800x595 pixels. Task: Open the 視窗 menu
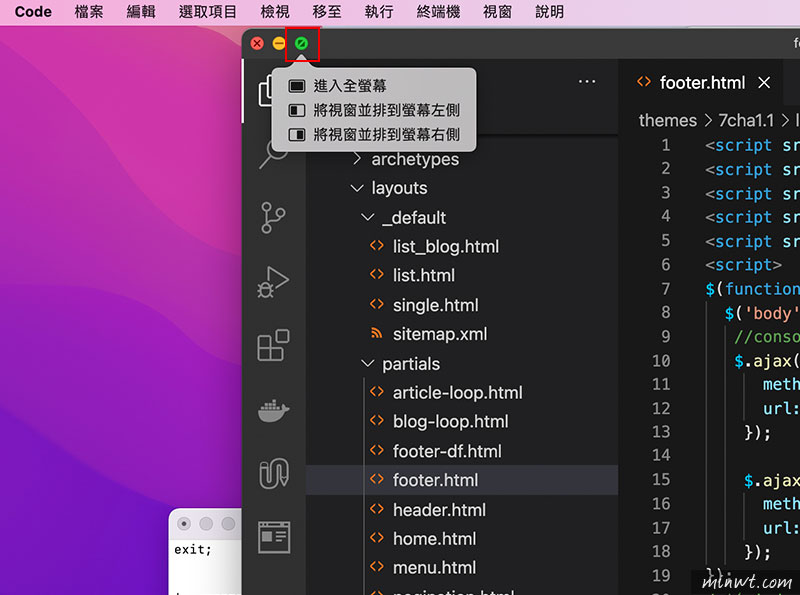(497, 12)
